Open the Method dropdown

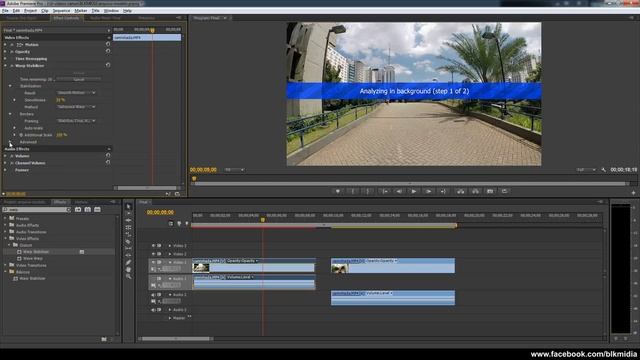click(76, 107)
